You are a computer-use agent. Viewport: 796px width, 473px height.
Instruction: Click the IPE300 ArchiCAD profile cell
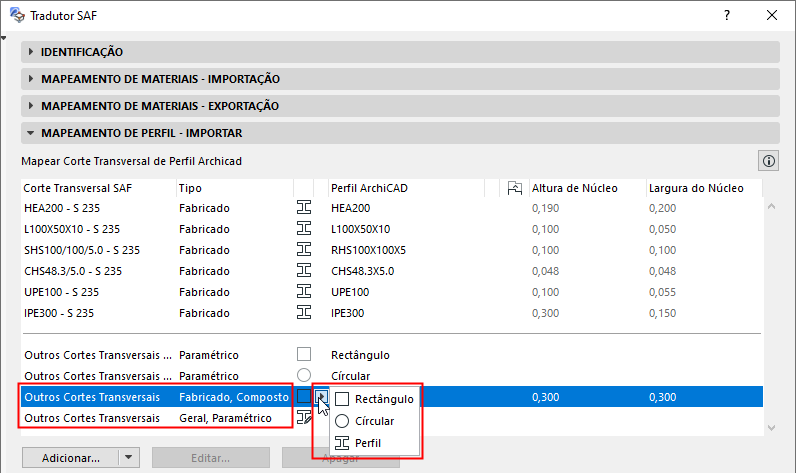point(348,313)
